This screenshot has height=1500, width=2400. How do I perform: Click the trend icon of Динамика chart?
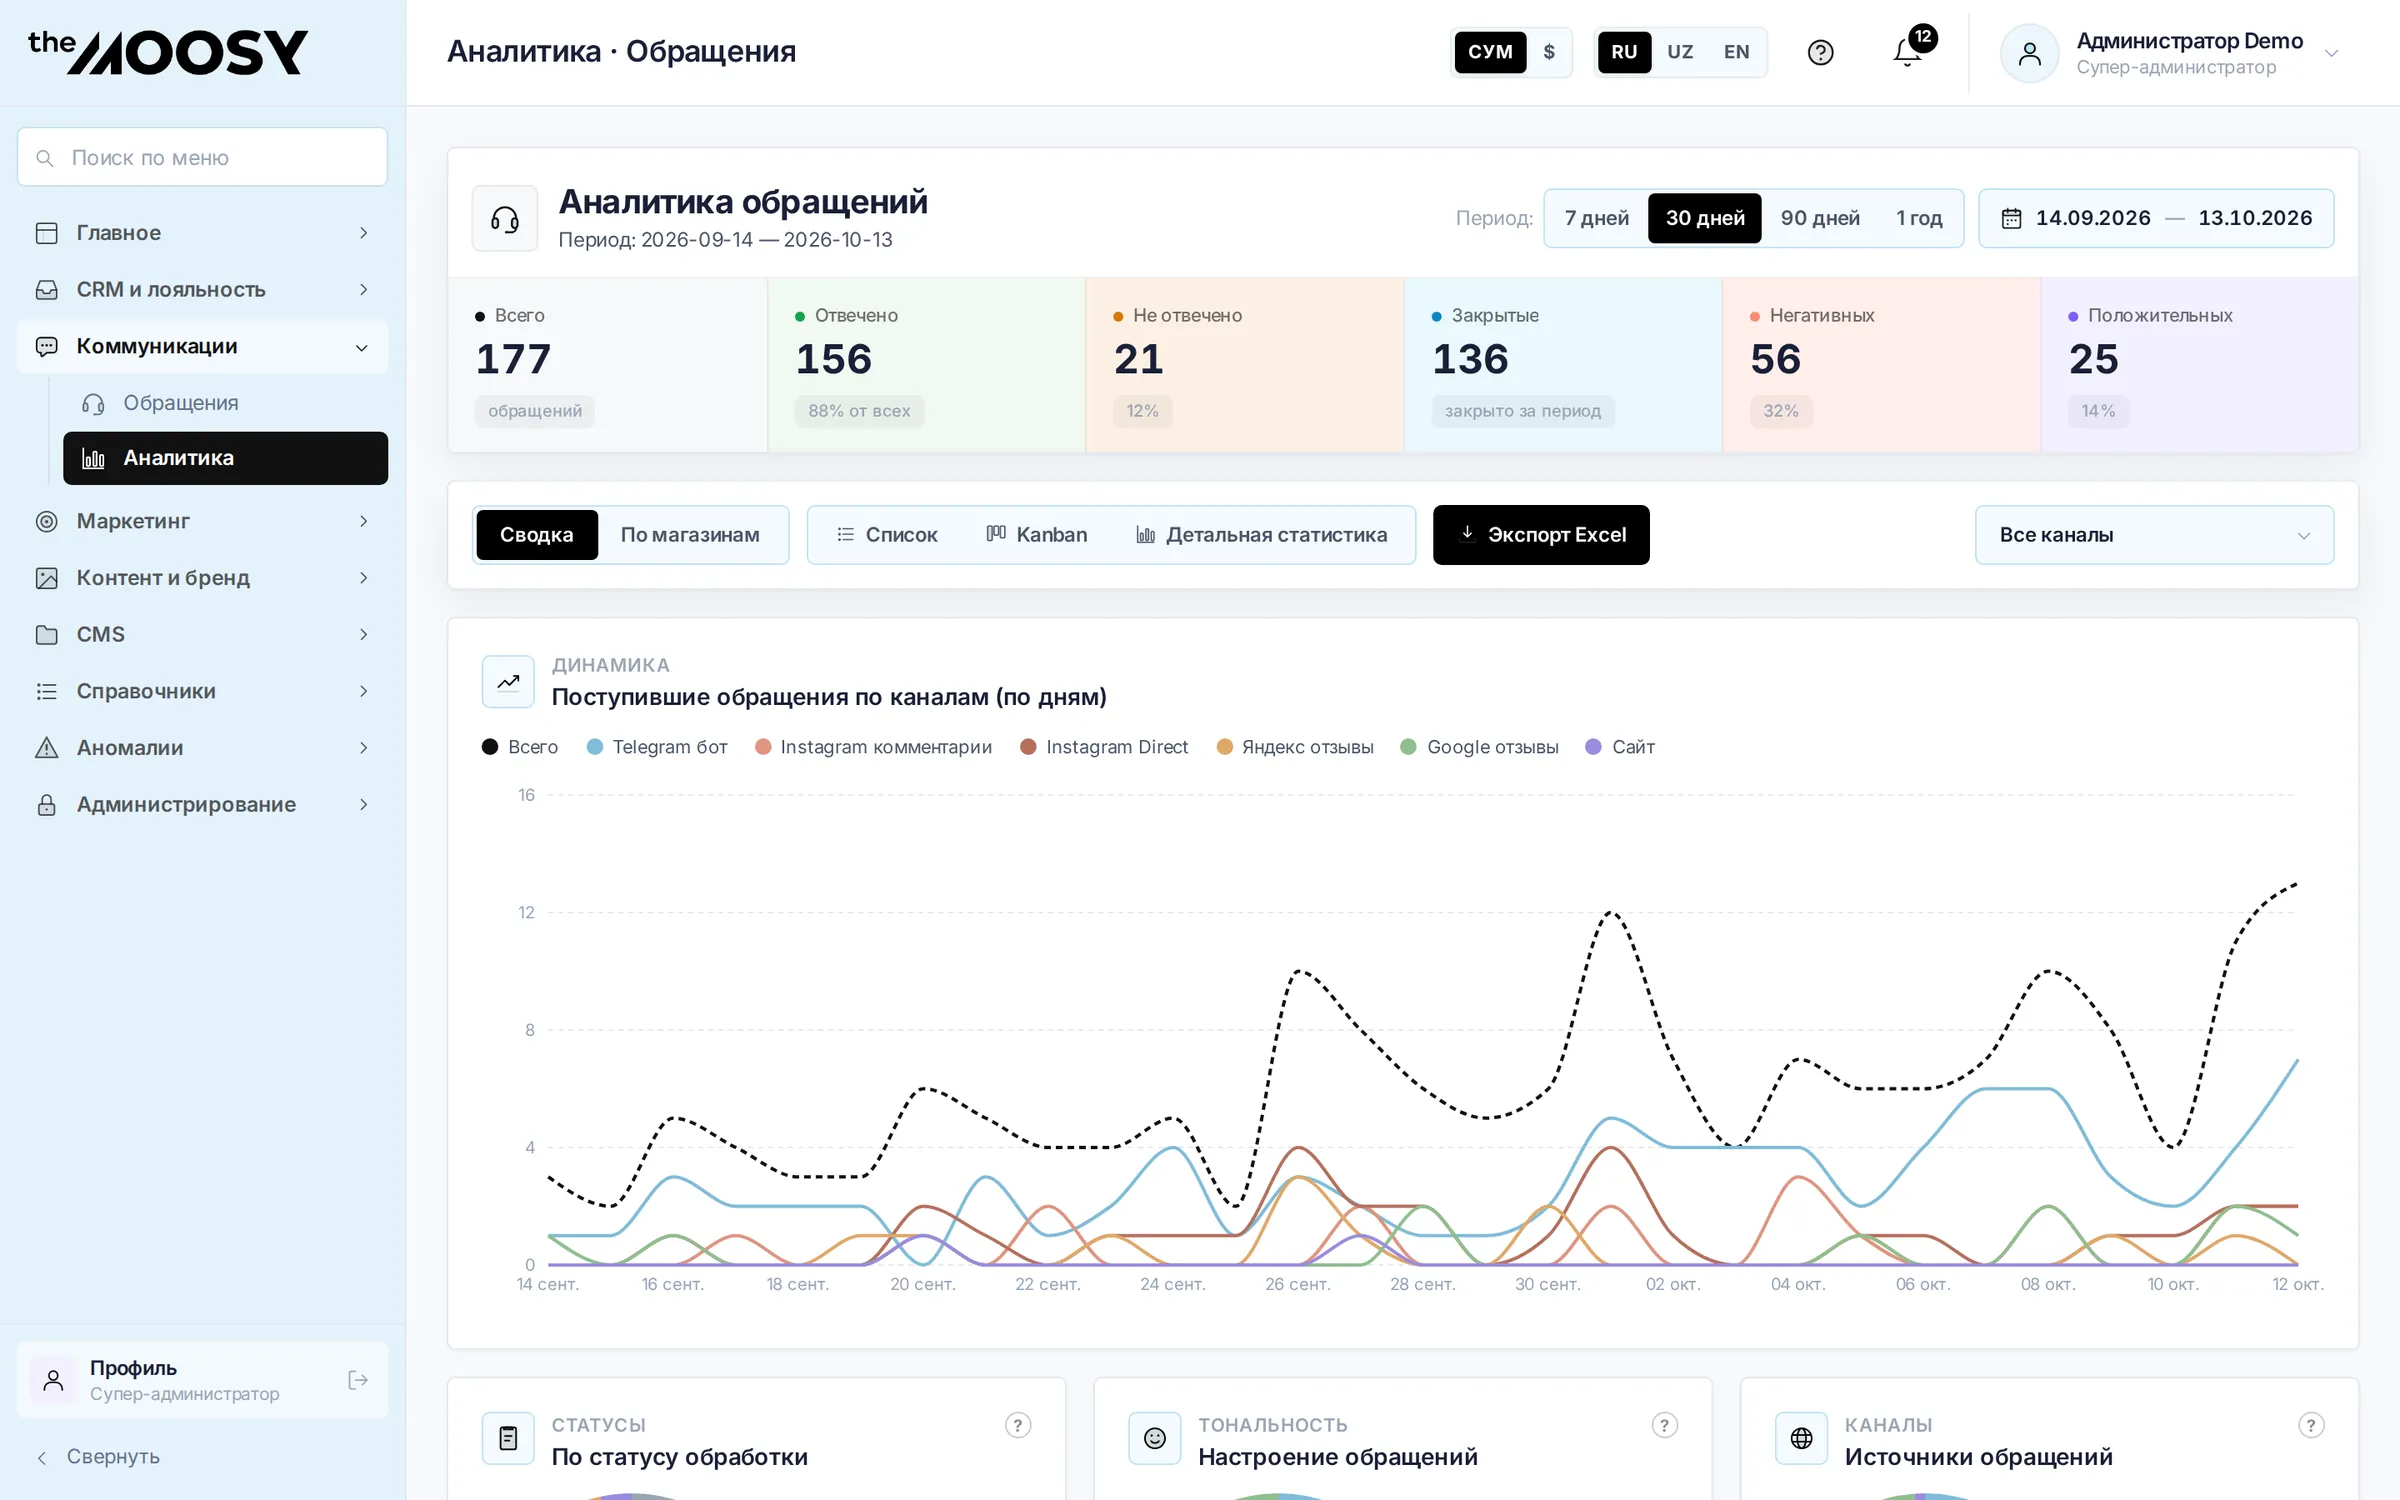pos(508,682)
